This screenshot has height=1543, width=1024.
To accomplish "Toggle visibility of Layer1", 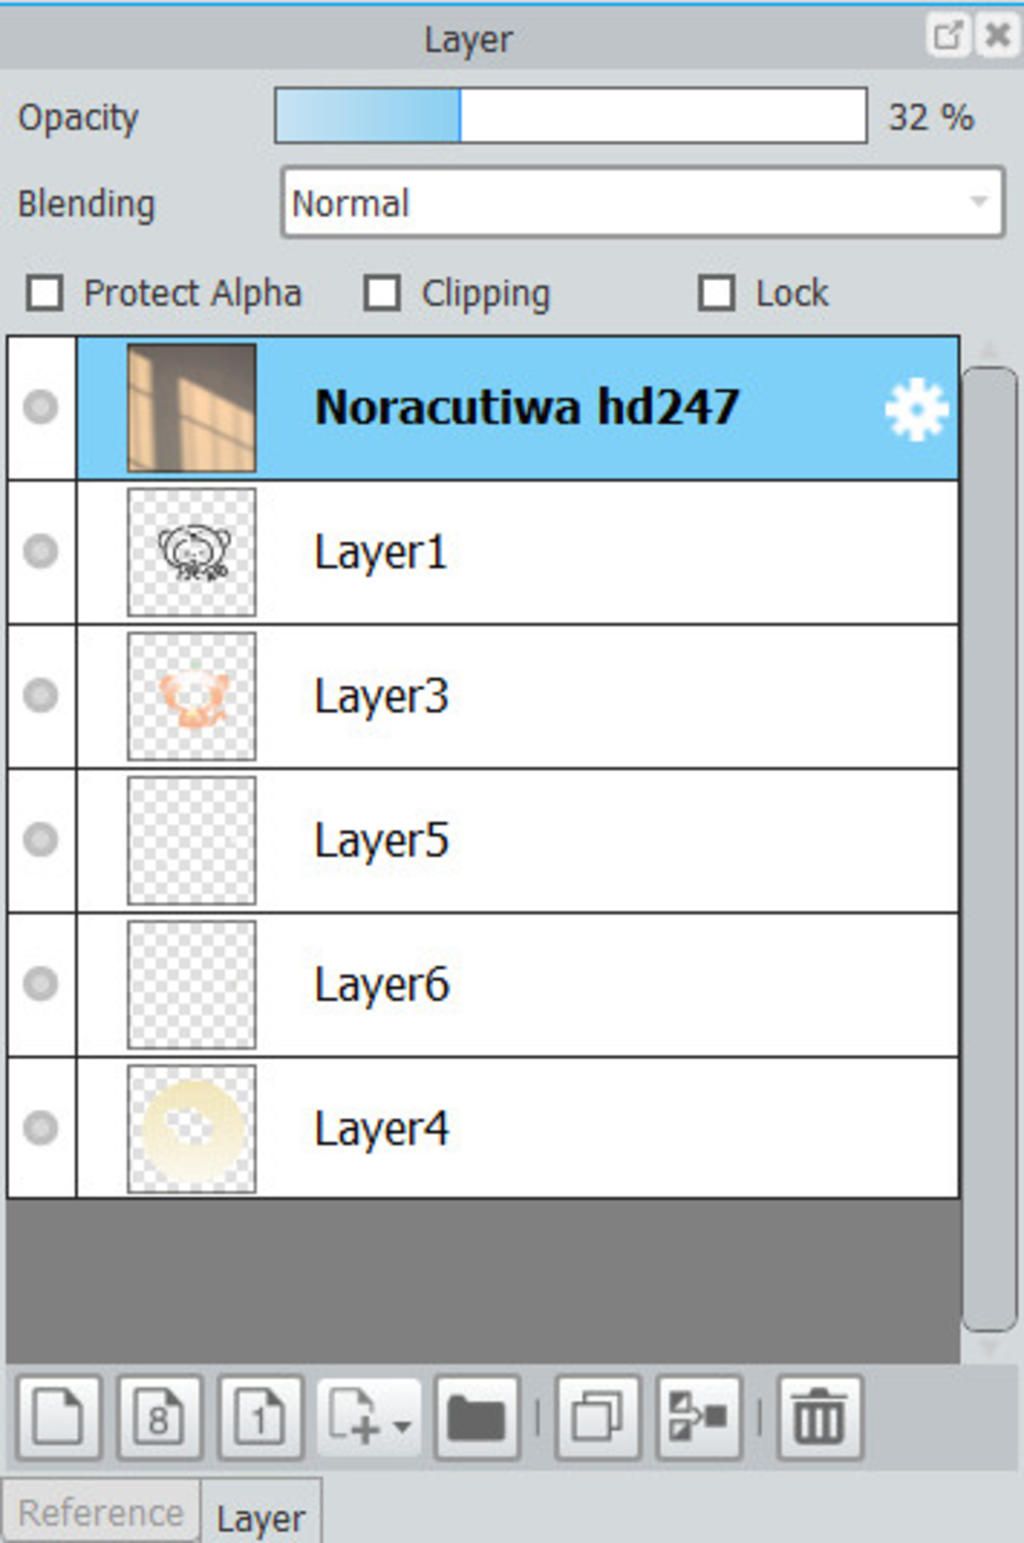I will [x=41, y=551].
